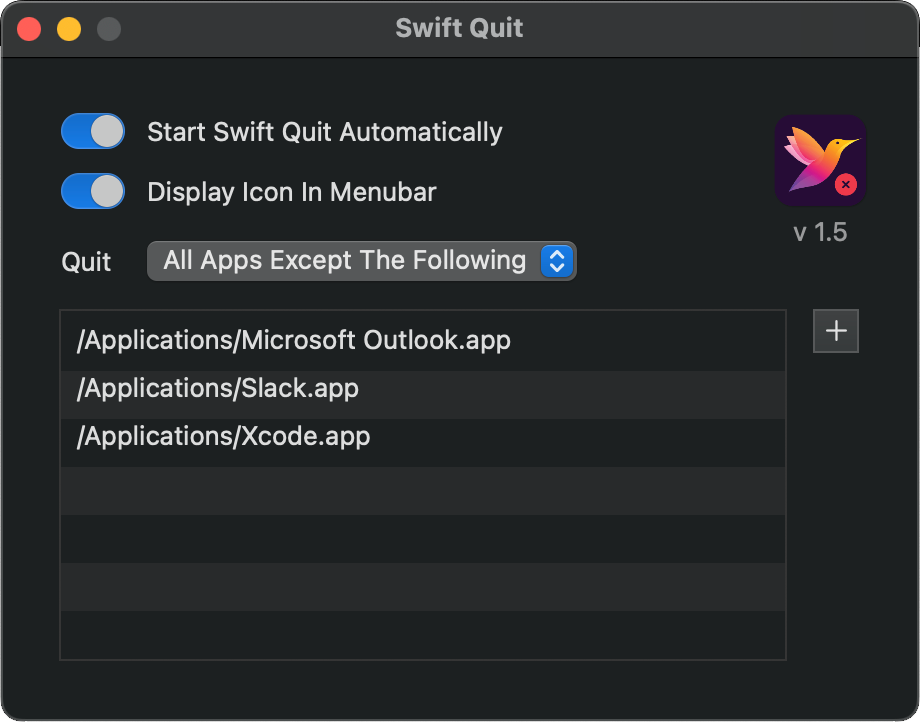The height and width of the screenshot is (722, 920).
Task: Minimize the Swift Quit window
Action: tap(69, 29)
